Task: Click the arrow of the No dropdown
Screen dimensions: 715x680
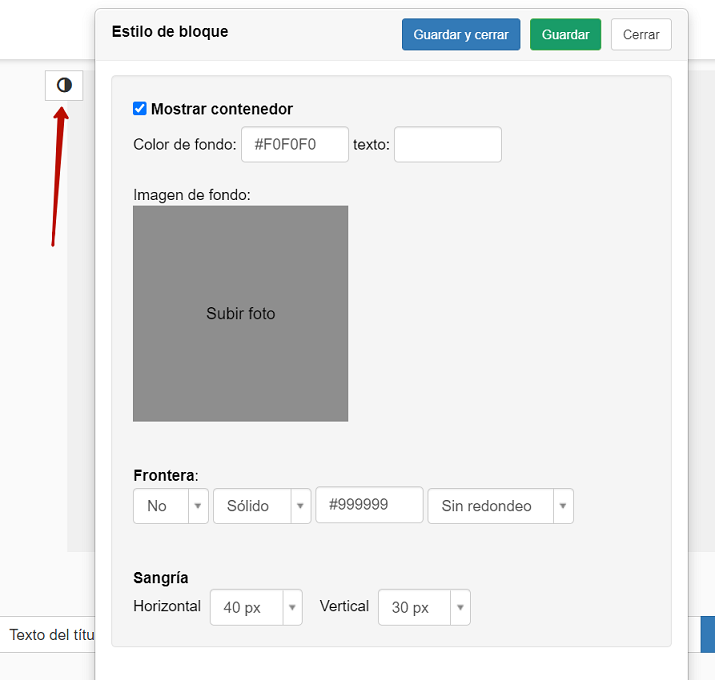Action: [198, 506]
